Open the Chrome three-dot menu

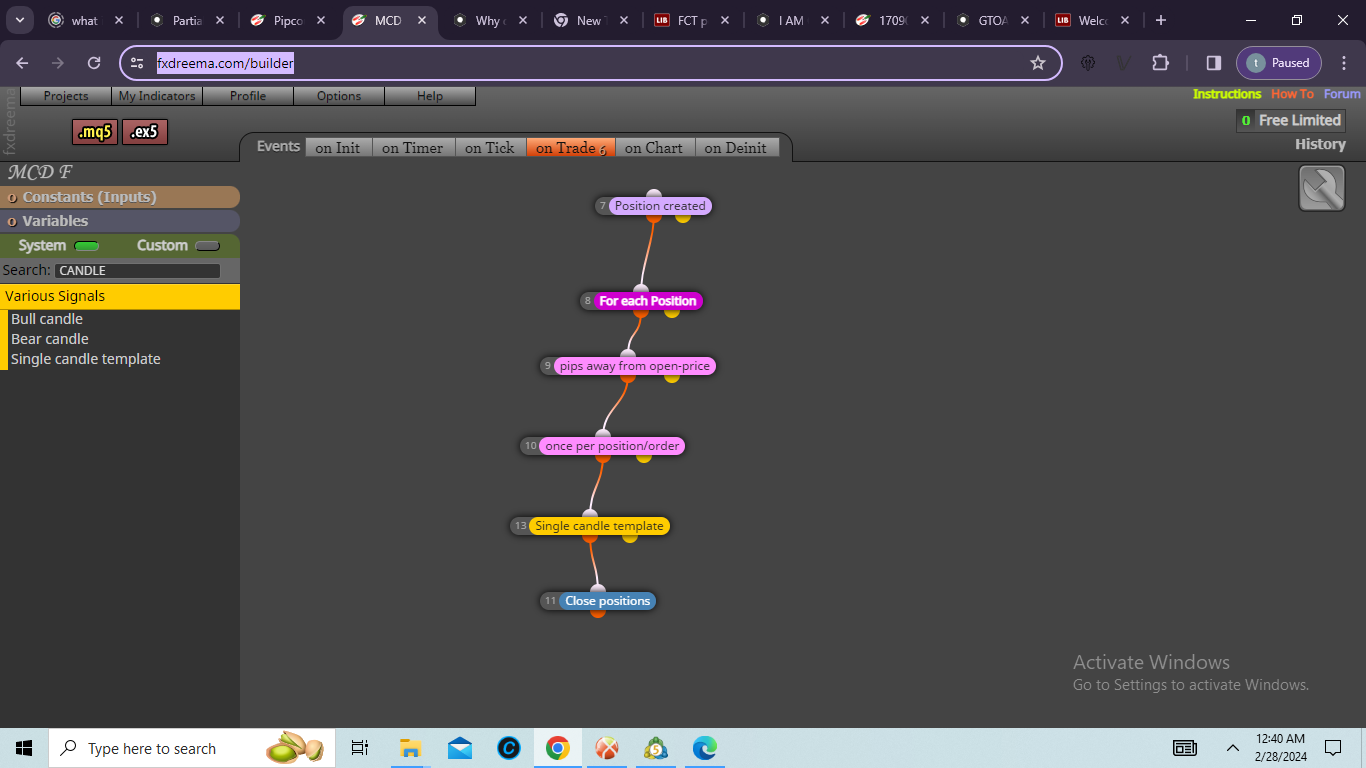coord(1344,63)
